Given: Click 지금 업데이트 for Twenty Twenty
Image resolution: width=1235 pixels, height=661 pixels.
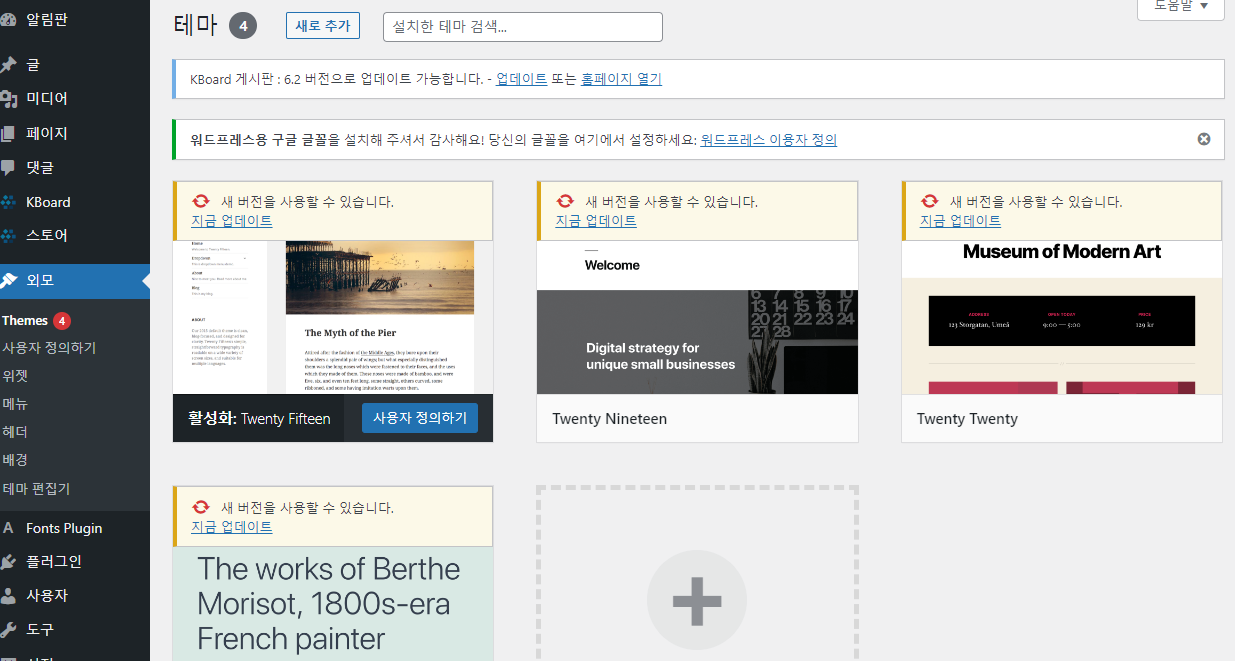Looking at the screenshot, I should (961, 221).
